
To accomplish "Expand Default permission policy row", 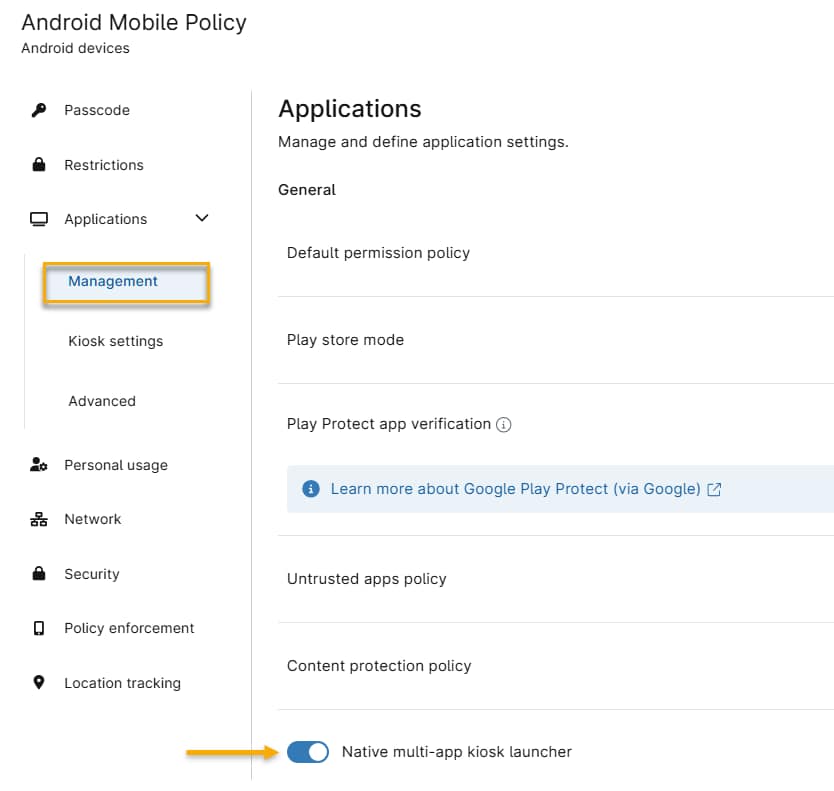I will pyautogui.click(x=556, y=253).
